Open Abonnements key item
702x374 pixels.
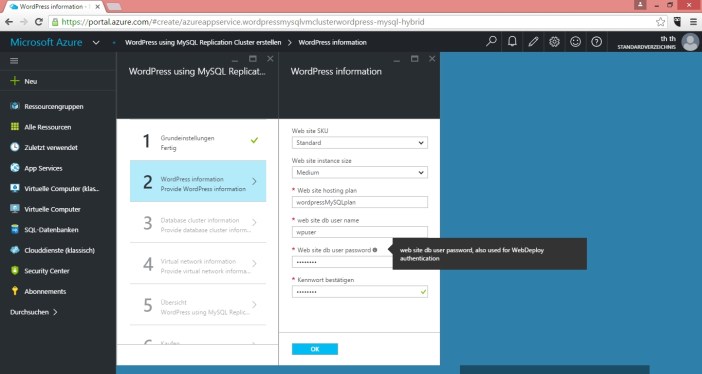[15, 291]
